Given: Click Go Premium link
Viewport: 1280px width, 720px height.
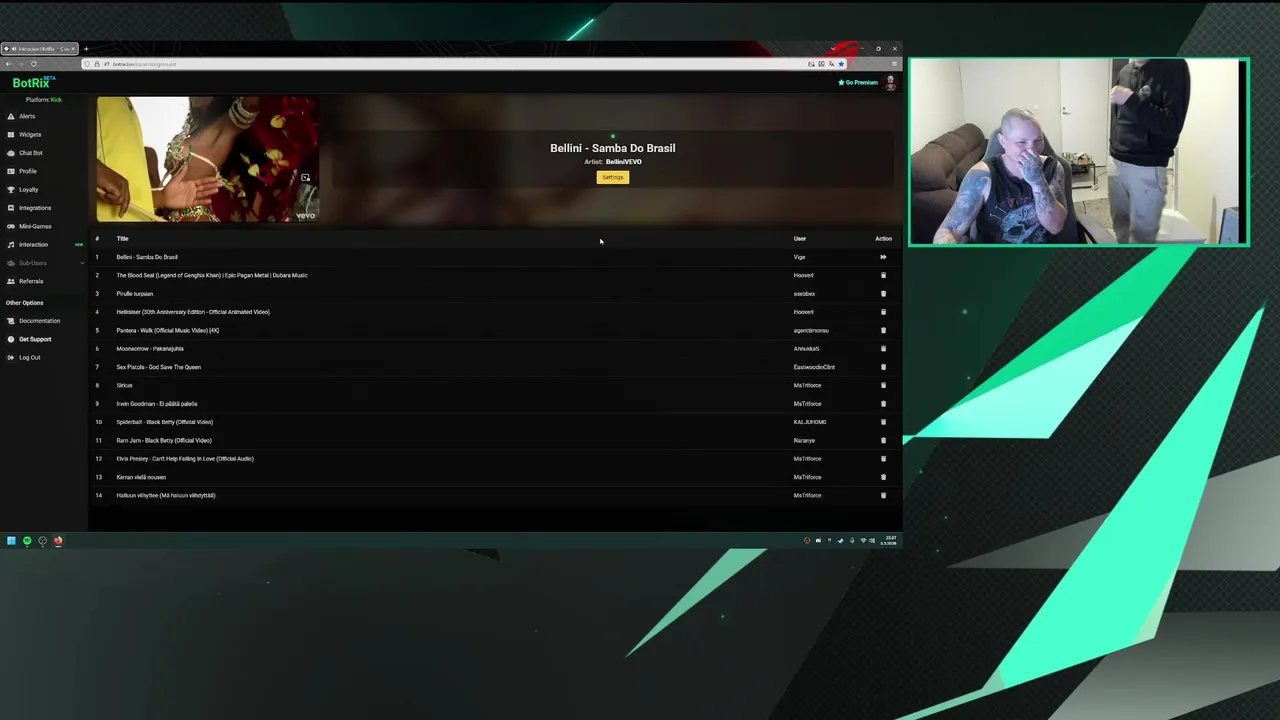Looking at the screenshot, I should pyautogui.click(x=858, y=83).
